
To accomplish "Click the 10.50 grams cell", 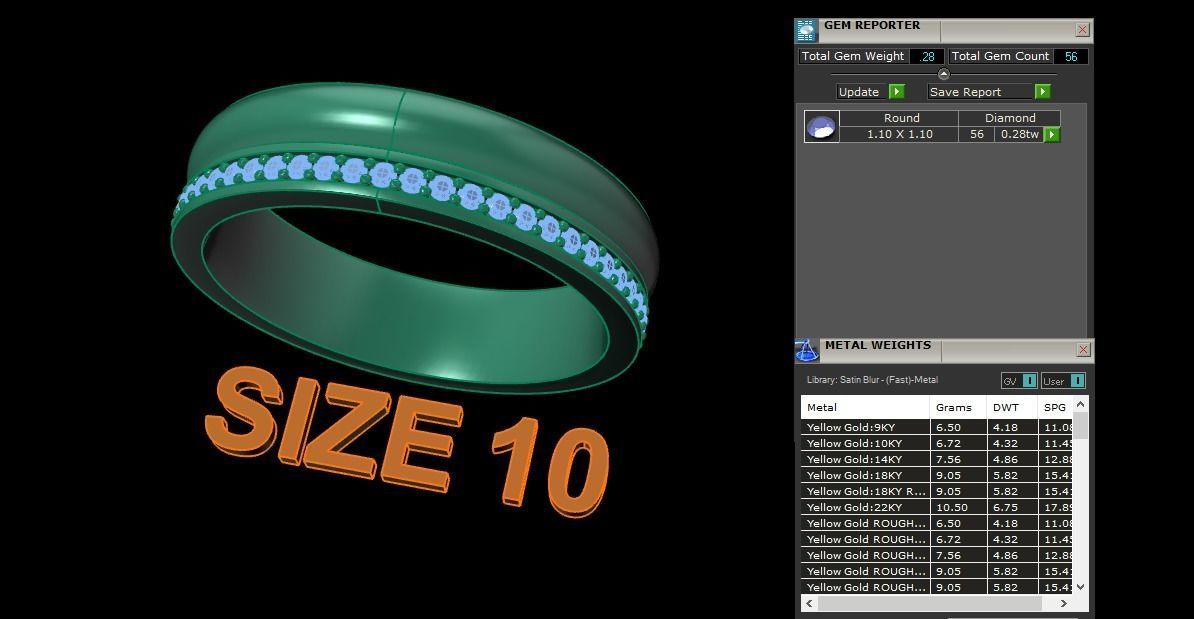I will click(958, 507).
